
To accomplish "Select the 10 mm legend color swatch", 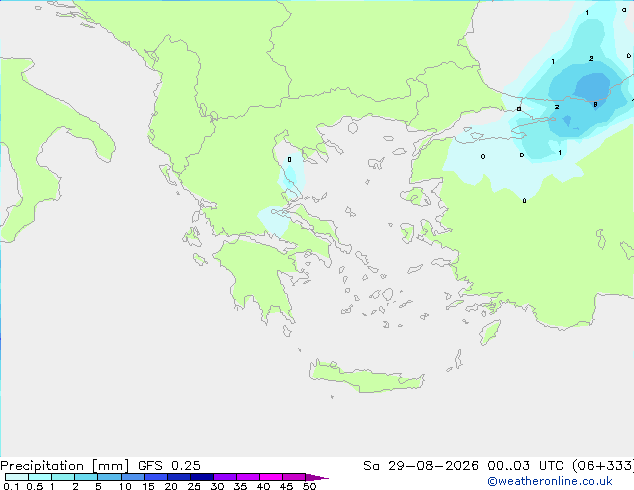I will point(132,477).
